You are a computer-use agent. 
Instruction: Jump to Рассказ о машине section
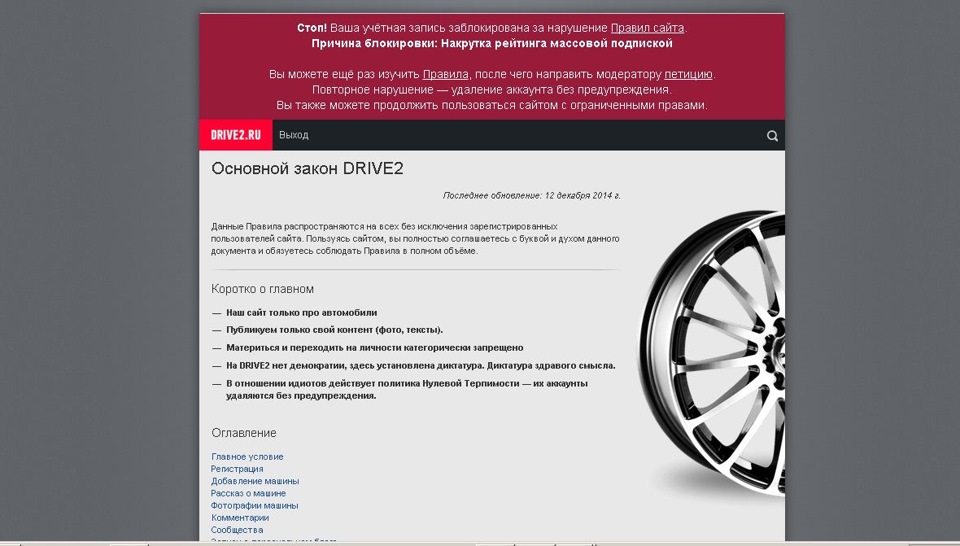[x=248, y=493]
